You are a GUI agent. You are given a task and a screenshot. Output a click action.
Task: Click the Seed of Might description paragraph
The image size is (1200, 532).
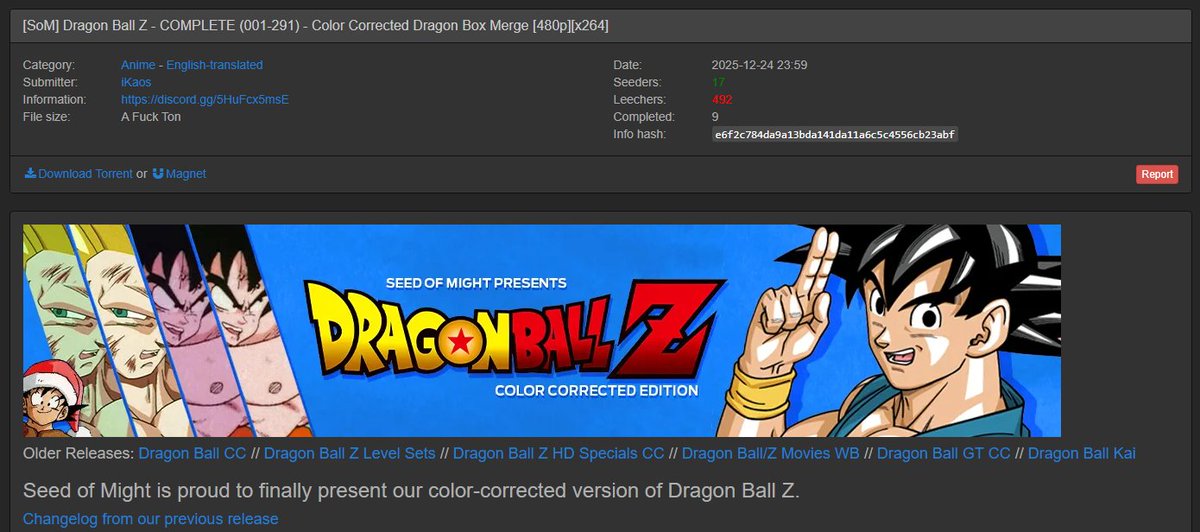(x=411, y=491)
